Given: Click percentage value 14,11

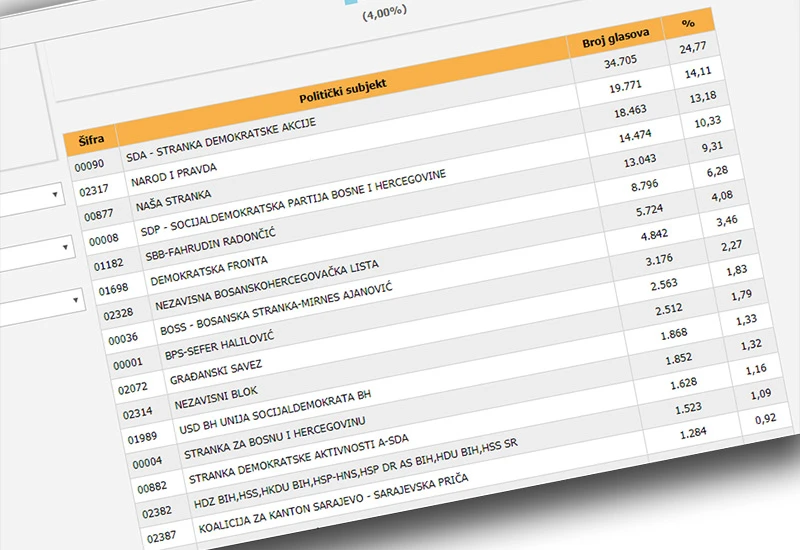Looking at the screenshot, I should click(698, 72).
